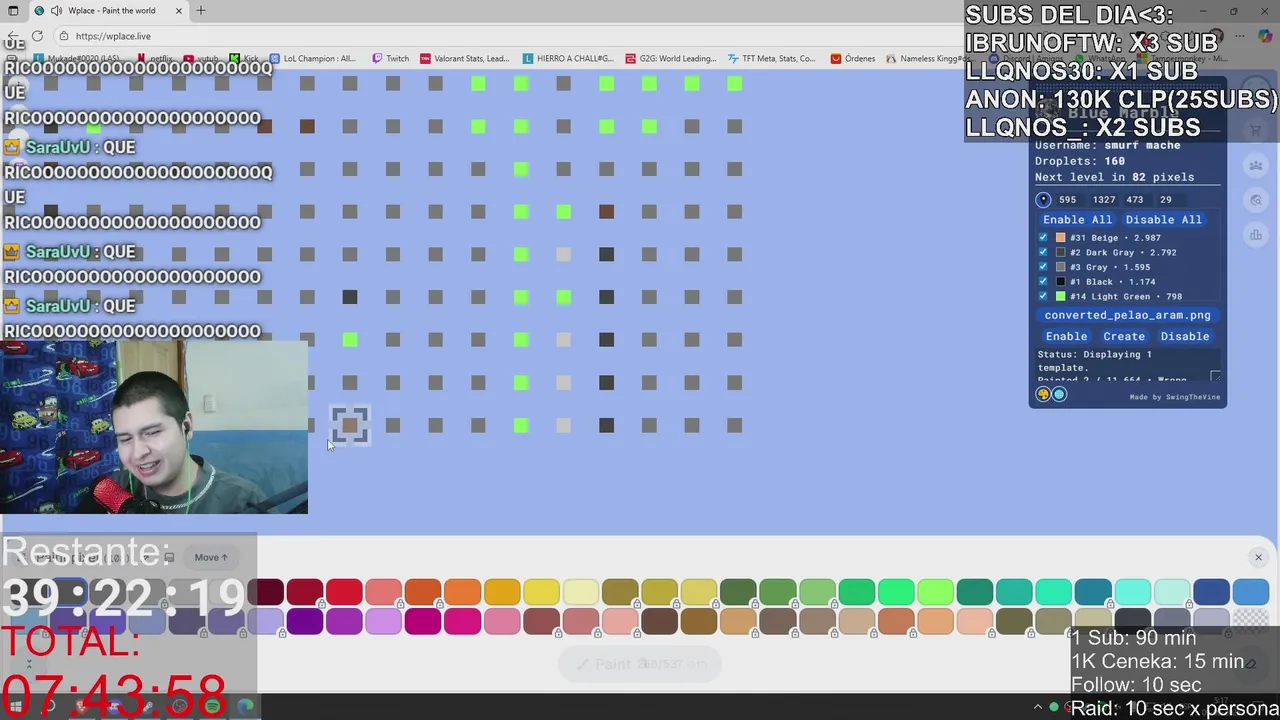Screen dimensions: 1280x720
Task: Open Spotify from the taskbar
Action: pos(212,707)
